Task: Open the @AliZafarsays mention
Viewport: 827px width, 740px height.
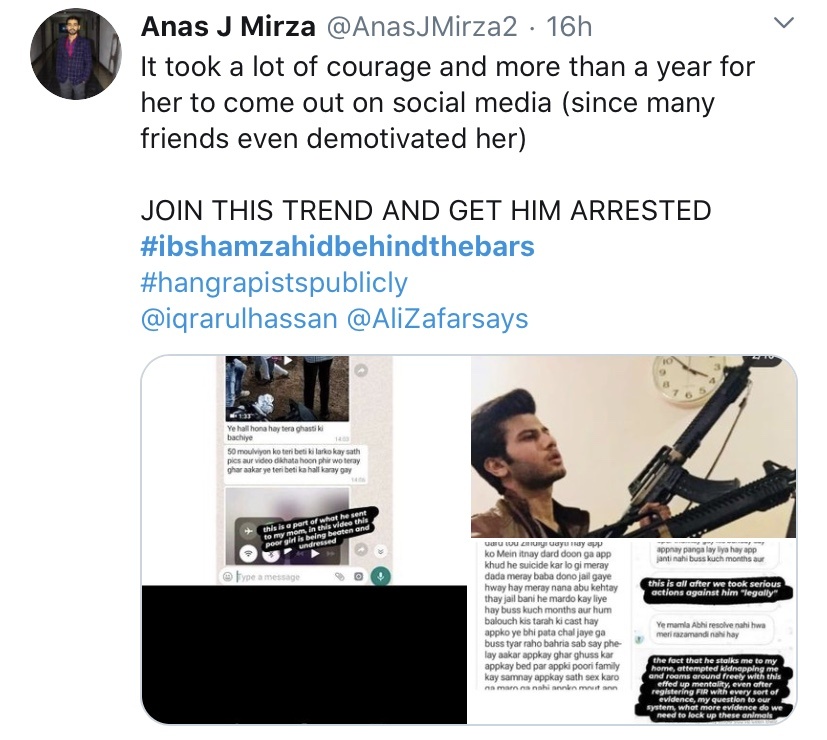Action: click(437, 319)
